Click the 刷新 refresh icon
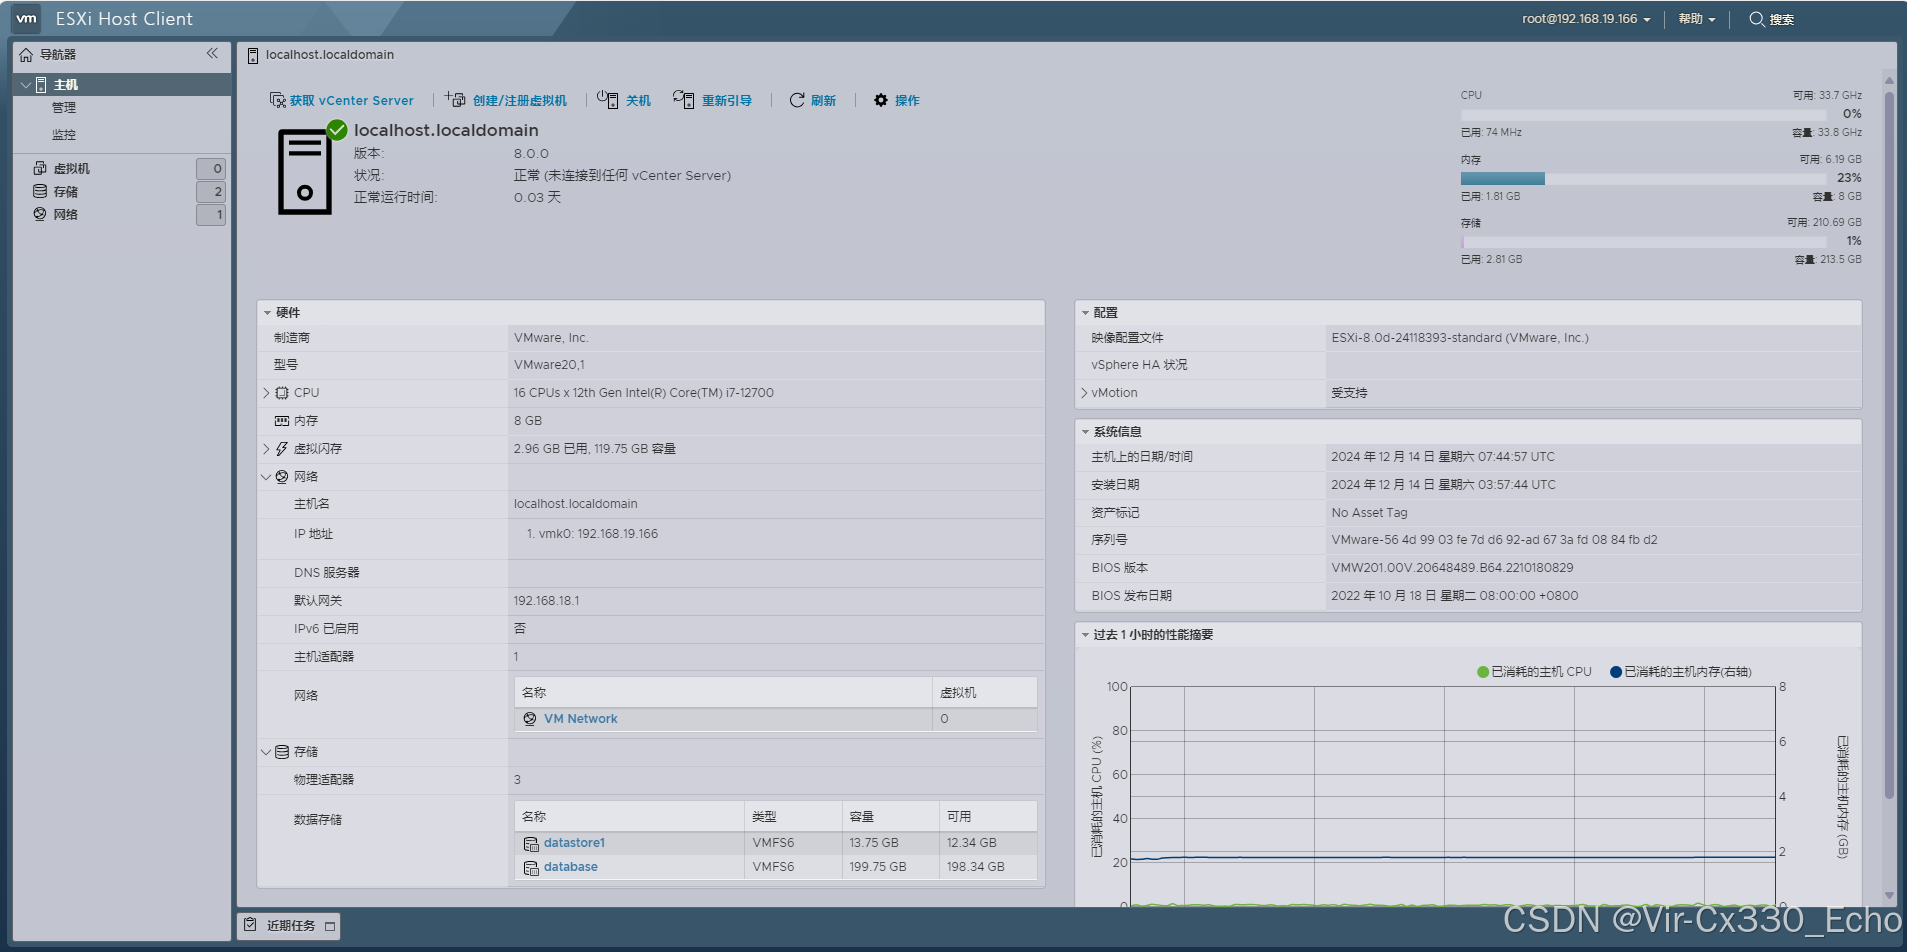Image resolution: width=1907 pixels, height=952 pixels. (x=797, y=100)
